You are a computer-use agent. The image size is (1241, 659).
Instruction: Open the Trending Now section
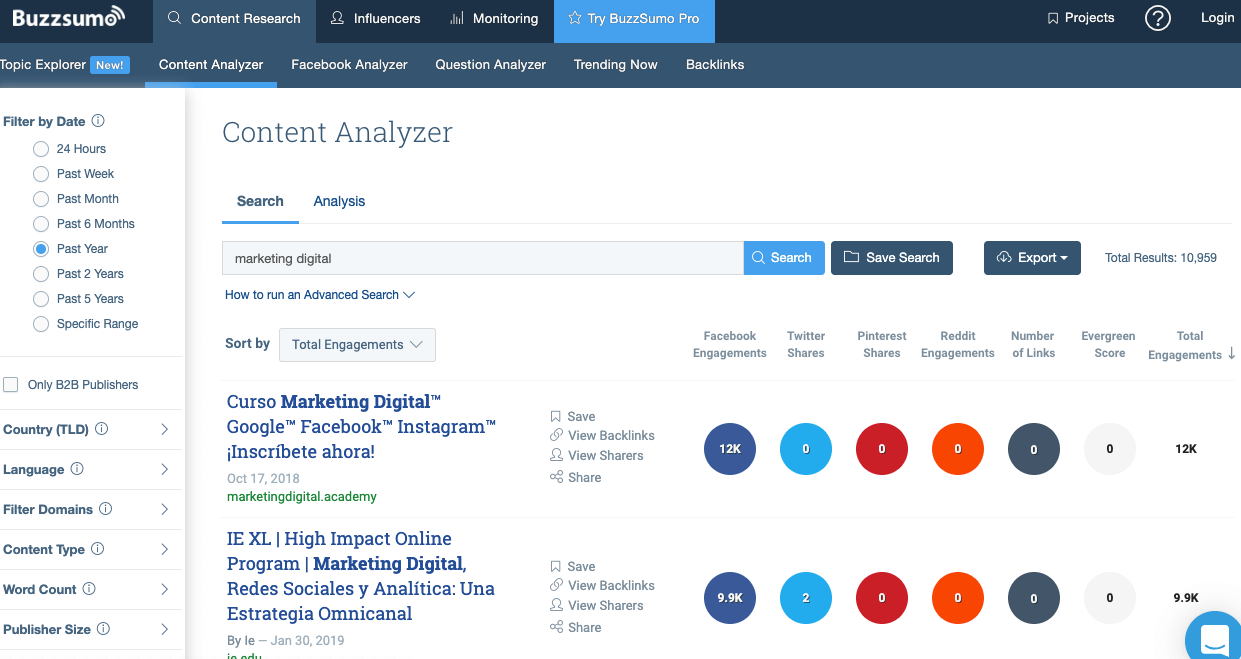615,64
